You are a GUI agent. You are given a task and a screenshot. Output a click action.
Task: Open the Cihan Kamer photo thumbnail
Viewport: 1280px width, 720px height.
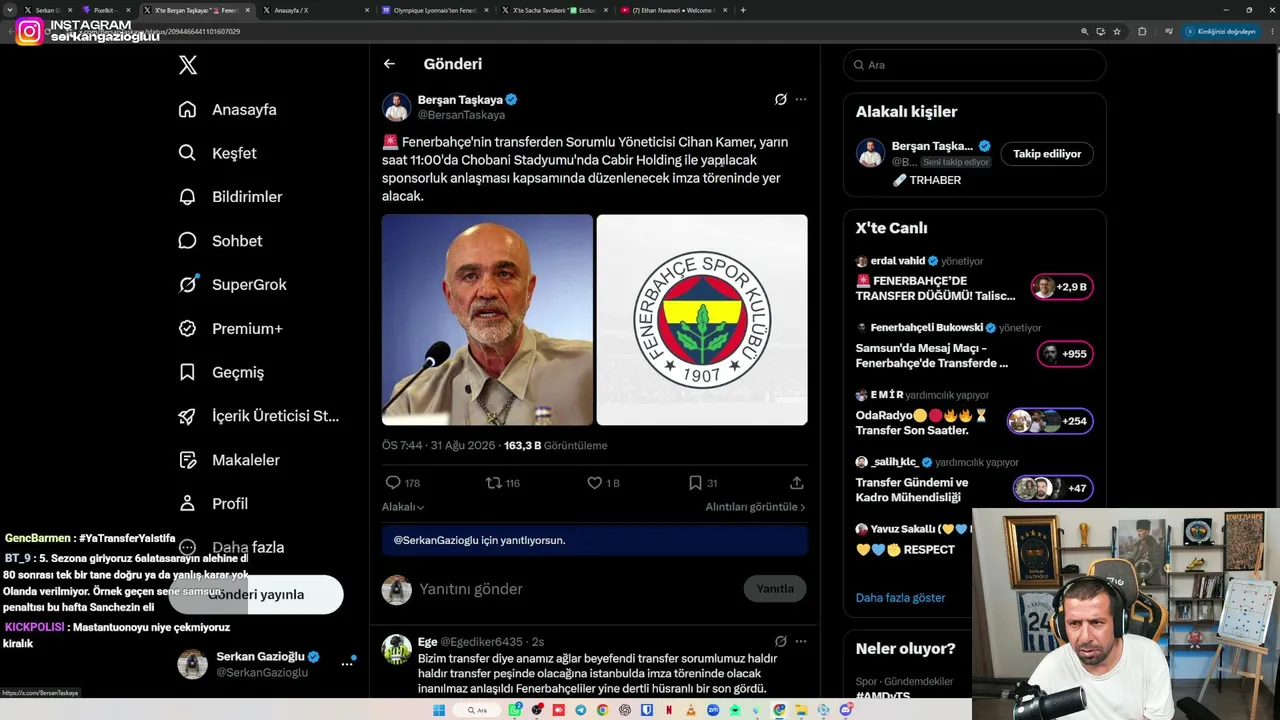[x=487, y=320]
